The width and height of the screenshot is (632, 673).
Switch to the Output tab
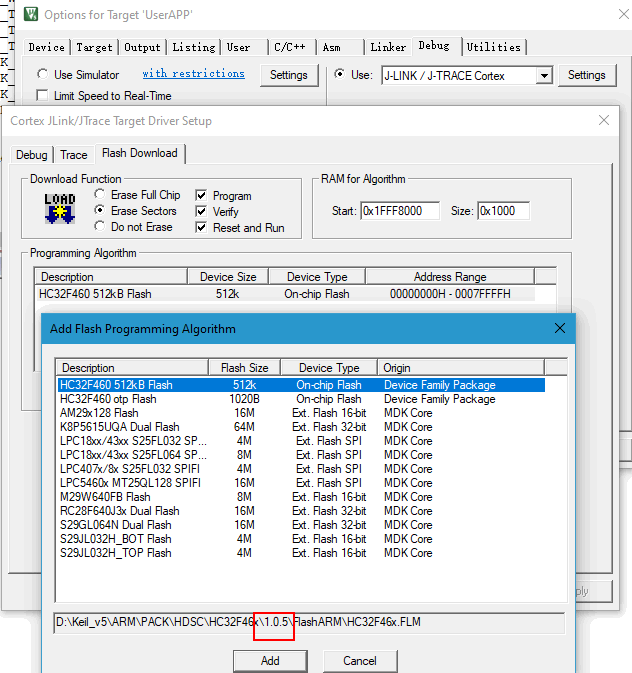pyautogui.click(x=142, y=47)
